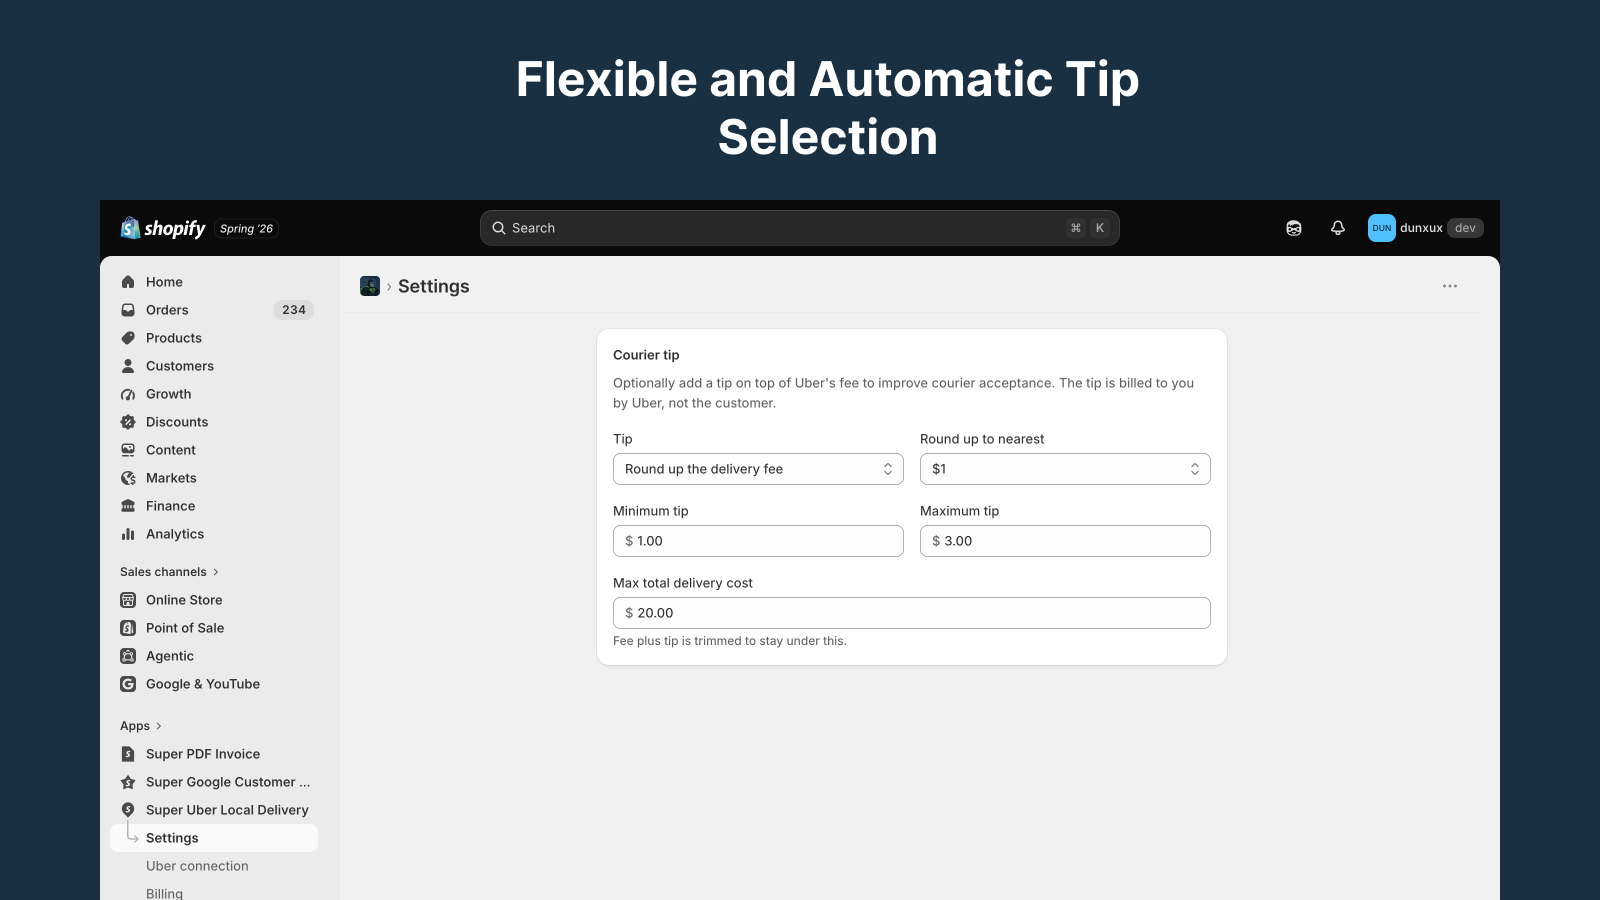Click the Search bar

pyautogui.click(x=800, y=228)
